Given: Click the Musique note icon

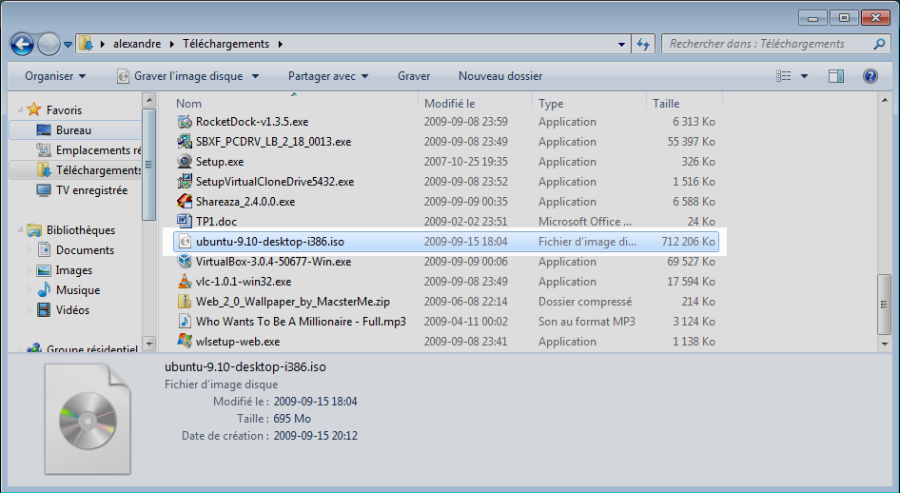Looking at the screenshot, I should [44, 290].
